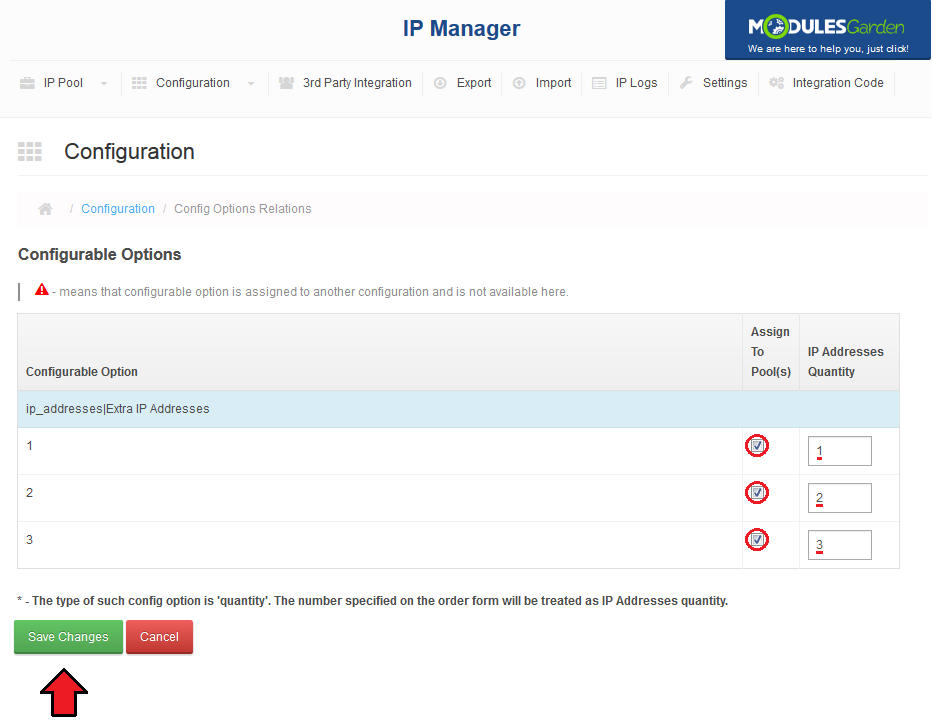
Task: Click the Save Changes button
Action: pyautogui.click(x=68, y=637)
